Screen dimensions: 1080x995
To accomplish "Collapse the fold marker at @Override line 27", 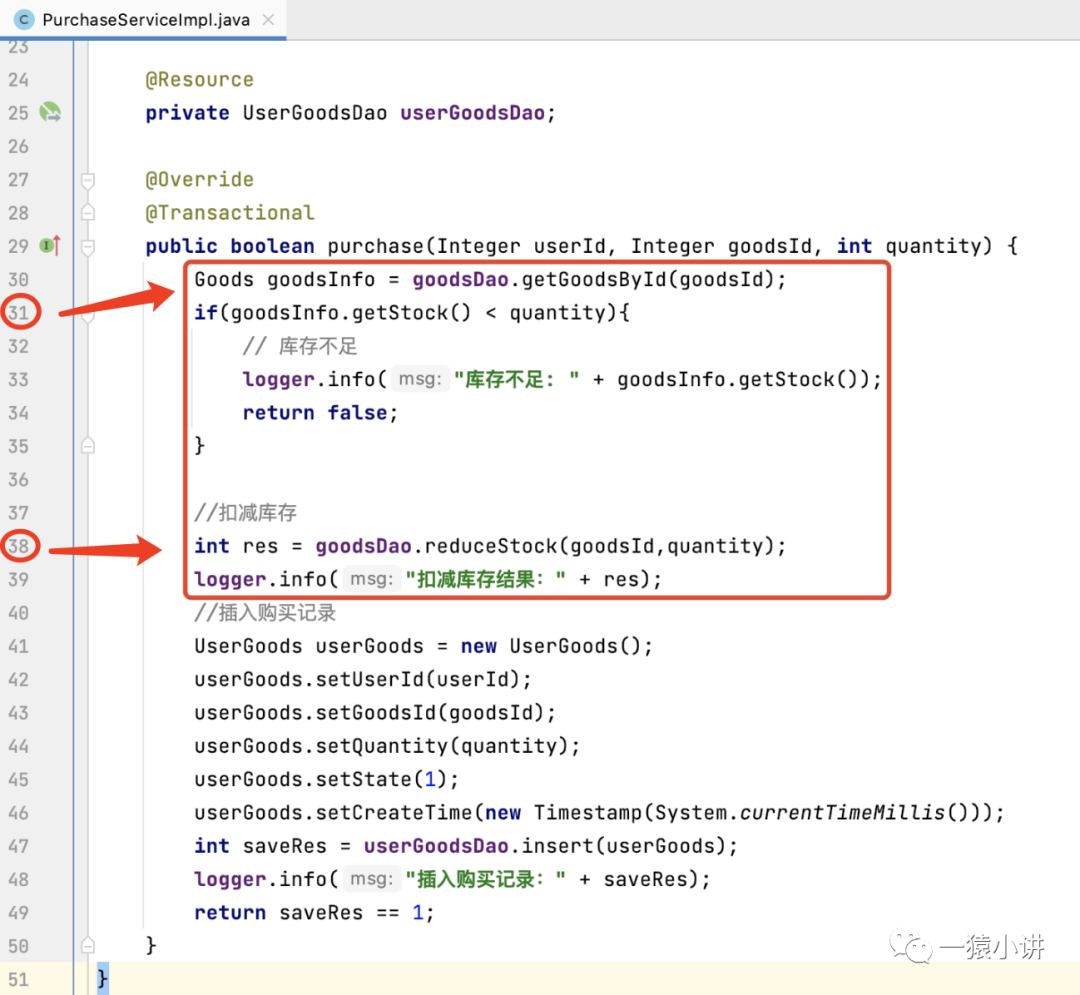I will point(87,180).
